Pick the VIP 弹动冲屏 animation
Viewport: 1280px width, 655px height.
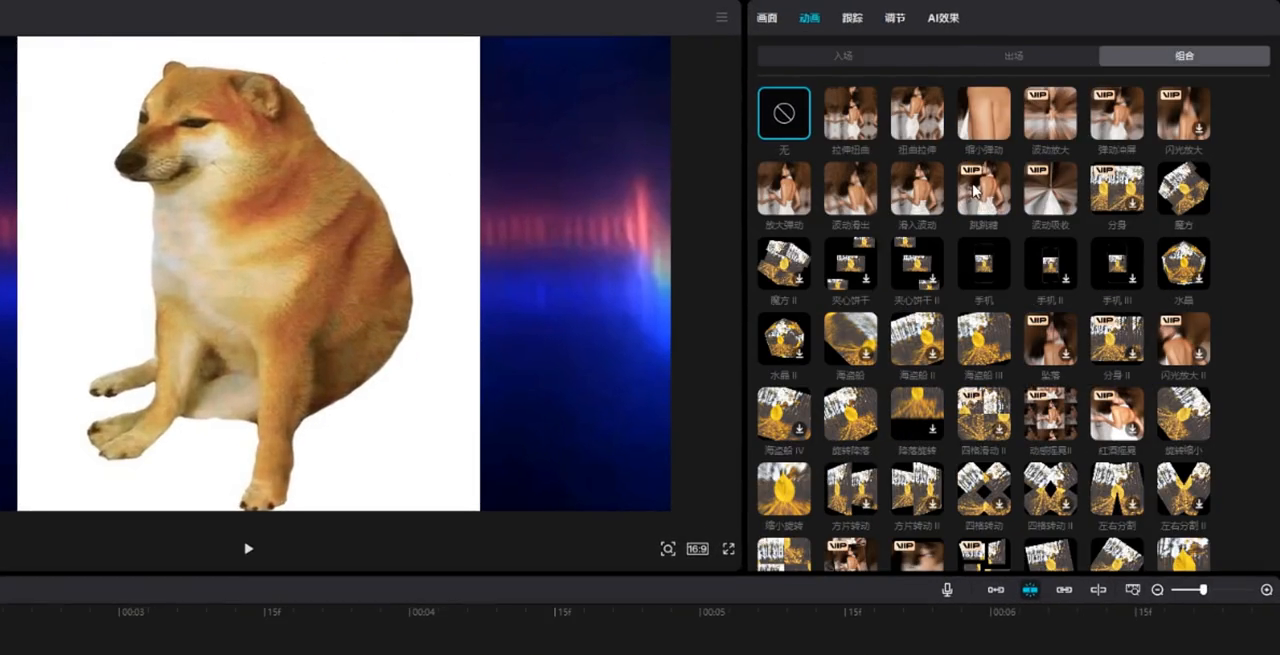(1117, 113)
